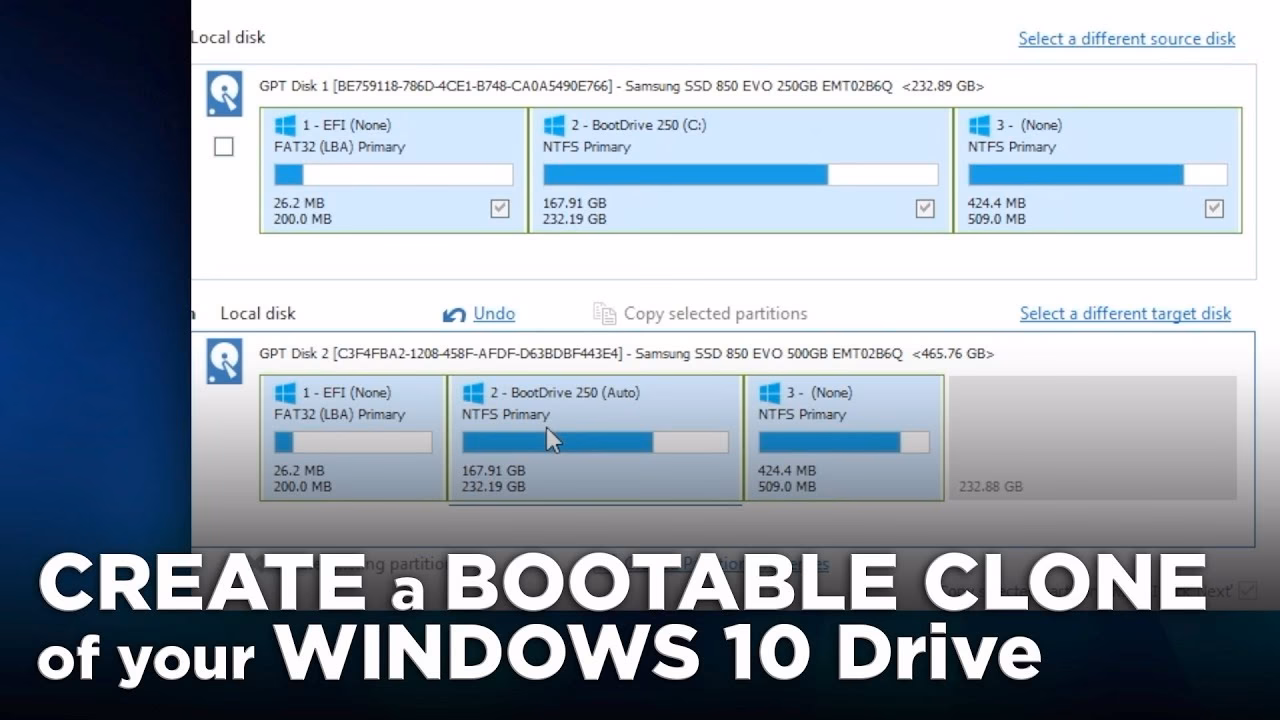The image size is (1280, 720).
Task: Select target partition 3 - (None)
Action: pyautogui.click(x=844, y=438)
